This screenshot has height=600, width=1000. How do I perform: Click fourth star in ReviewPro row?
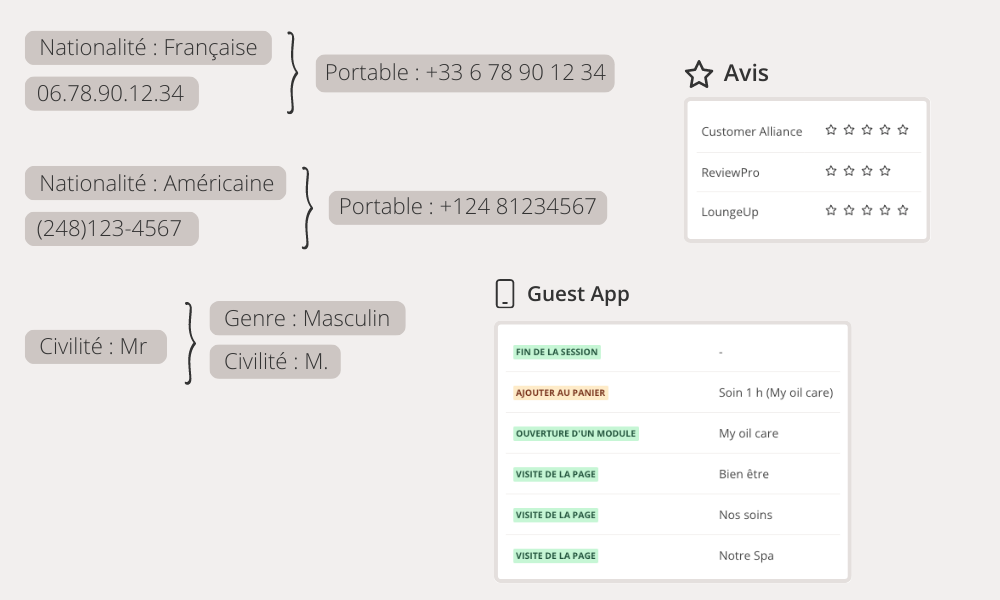885,171
